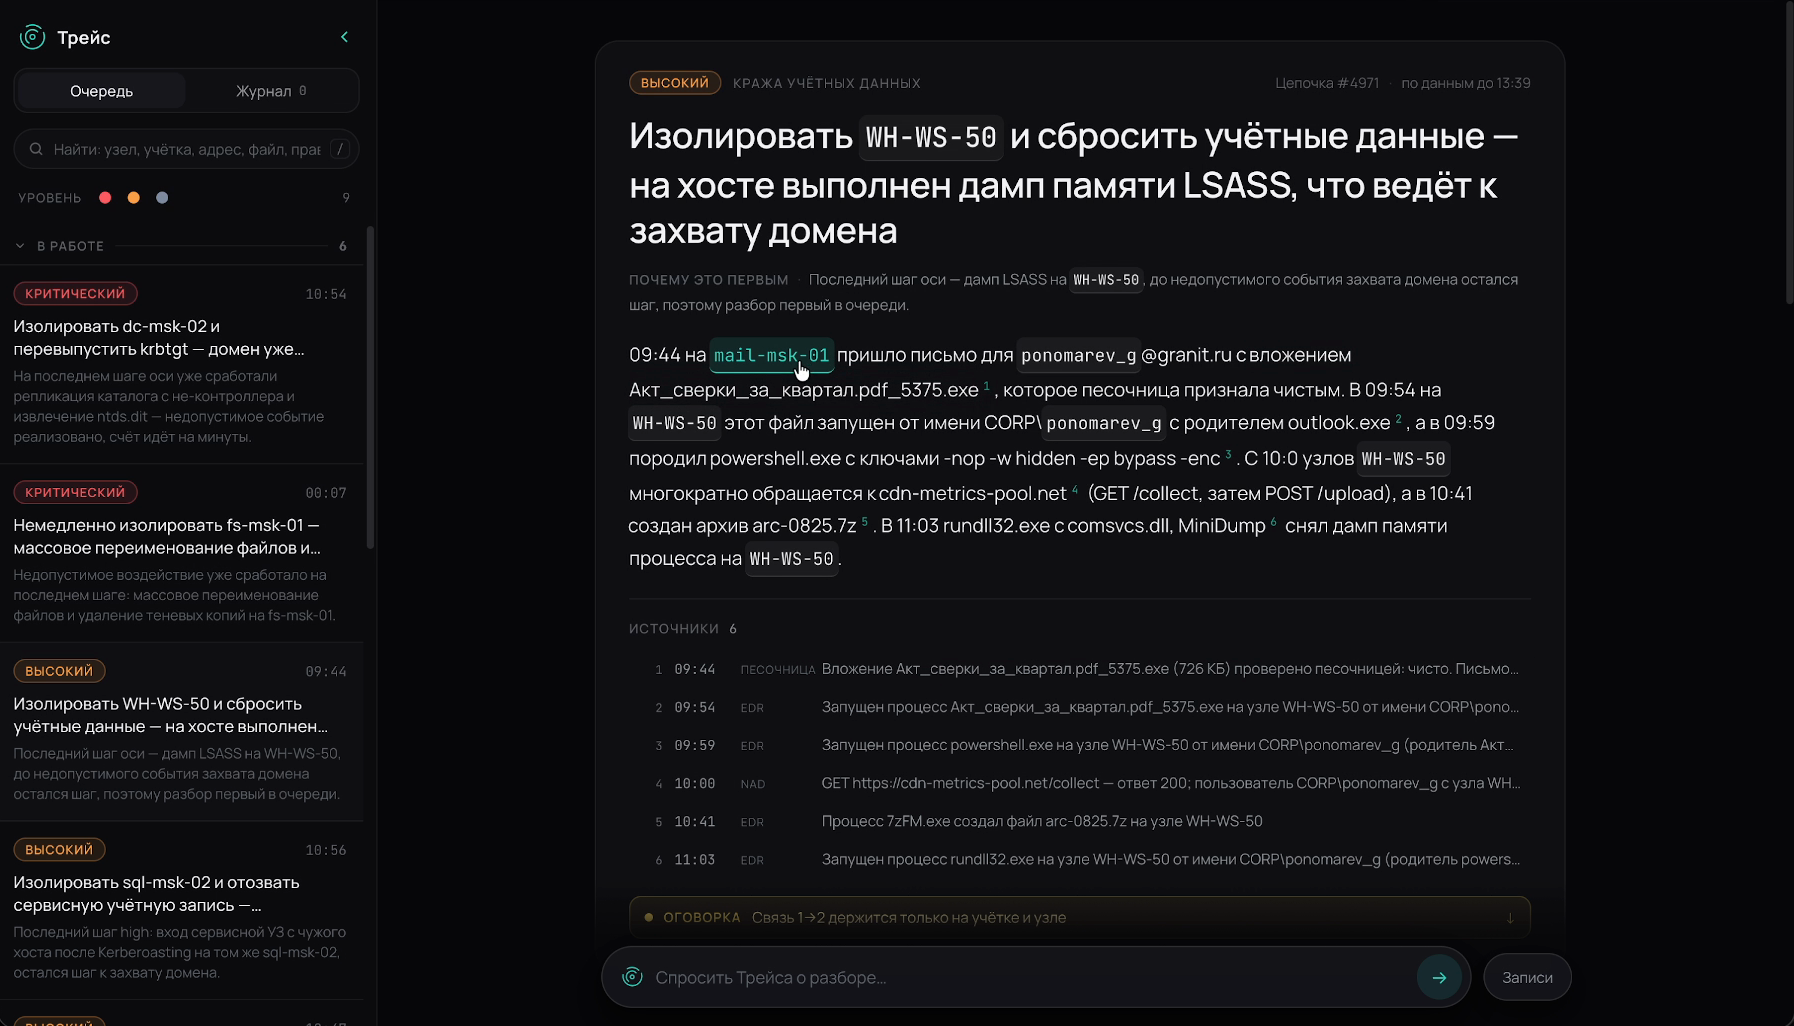Screen dimensions: 1794x1026
Task: Open the Очередь tab
Action: pos(101,91)
